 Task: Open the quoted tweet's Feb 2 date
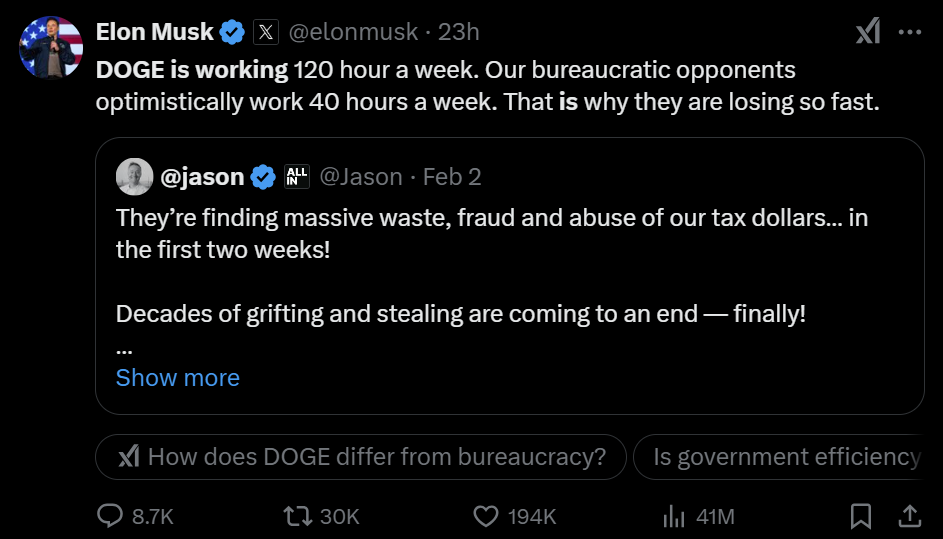[452, 177]
